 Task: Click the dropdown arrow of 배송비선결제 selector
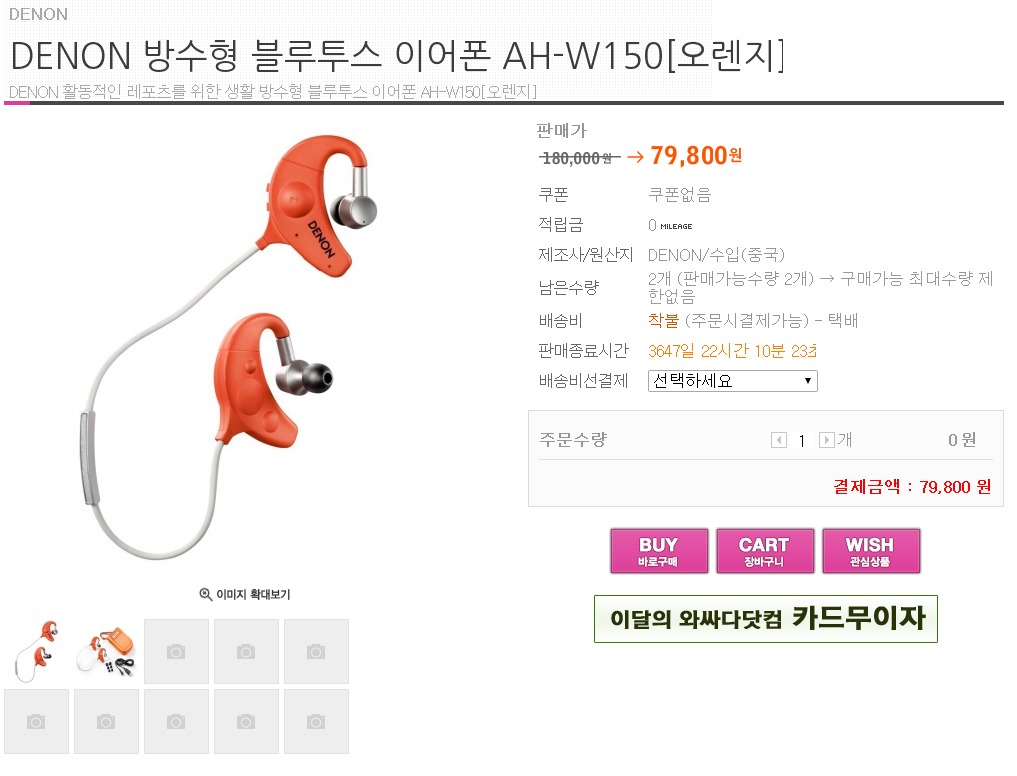click(808, 381)
